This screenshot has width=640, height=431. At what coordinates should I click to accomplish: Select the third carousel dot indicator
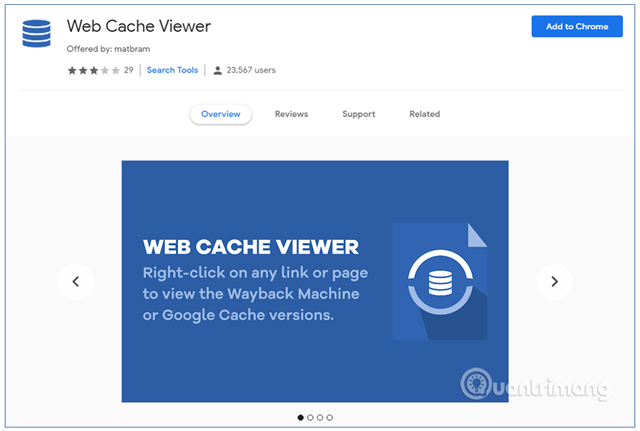[x=320, y=418]
